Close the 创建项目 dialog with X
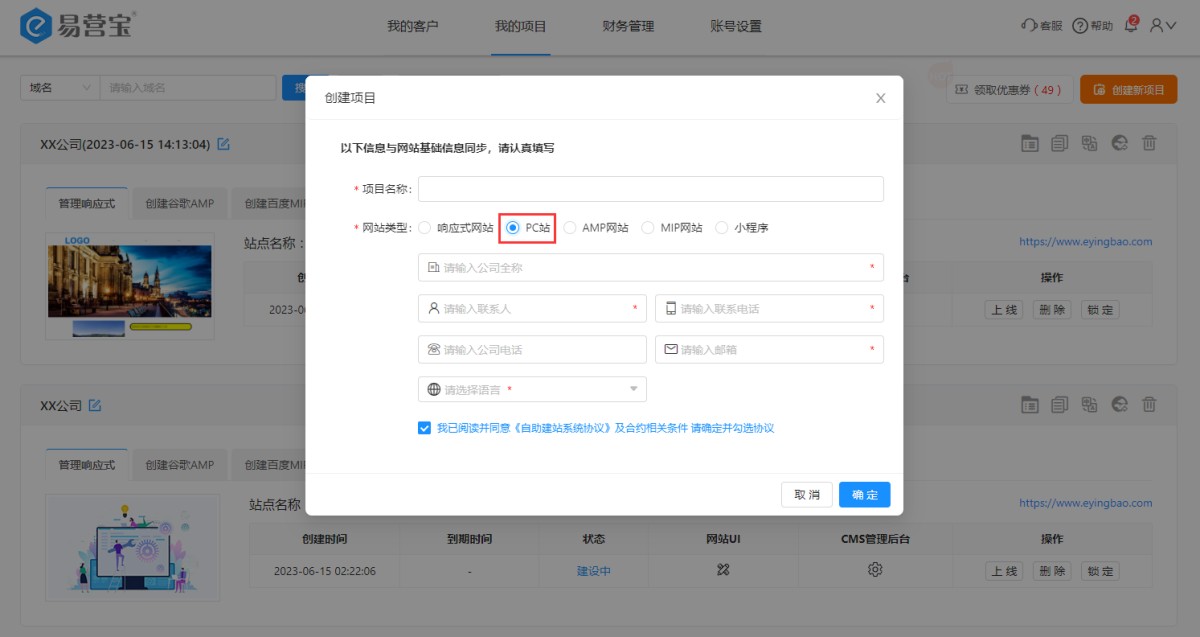The image size is (1200, 637). tap(880, 98)
